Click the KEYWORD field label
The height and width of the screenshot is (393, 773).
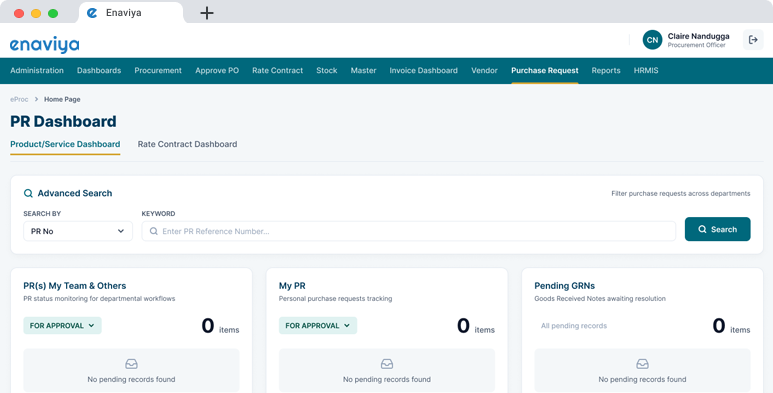[x=158, y=214]
